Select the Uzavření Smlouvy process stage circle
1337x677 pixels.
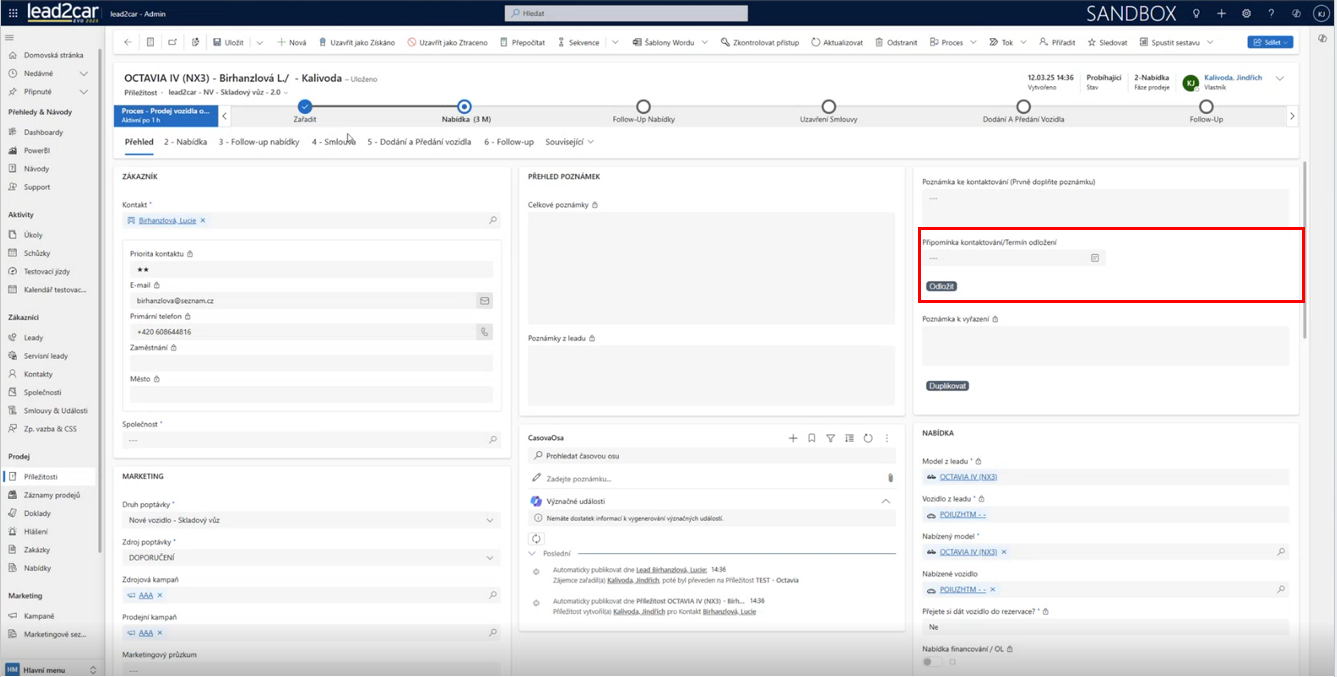coord(828,106)
